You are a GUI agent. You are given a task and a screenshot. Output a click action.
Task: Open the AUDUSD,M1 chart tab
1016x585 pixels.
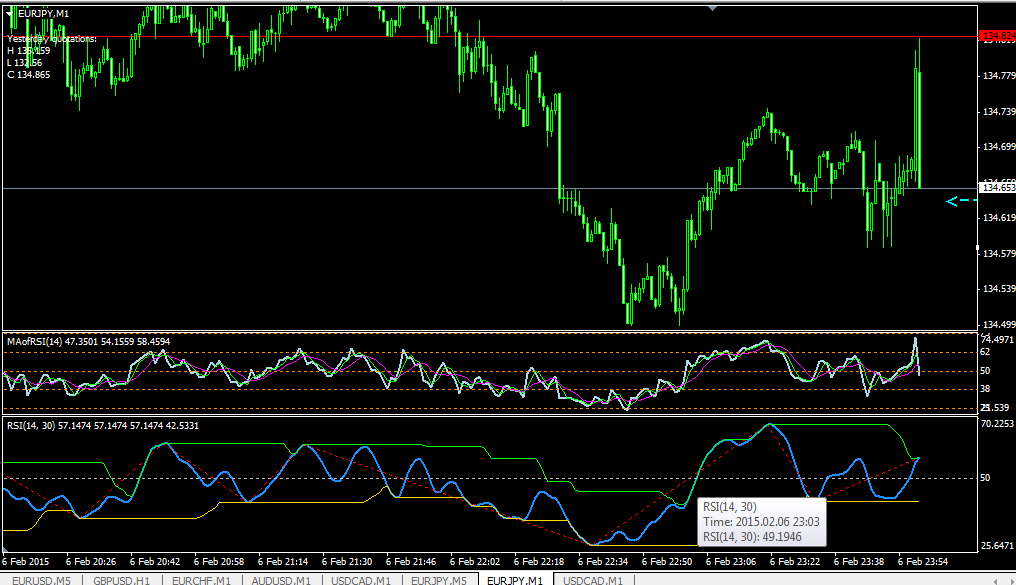[x=281, y=580]
